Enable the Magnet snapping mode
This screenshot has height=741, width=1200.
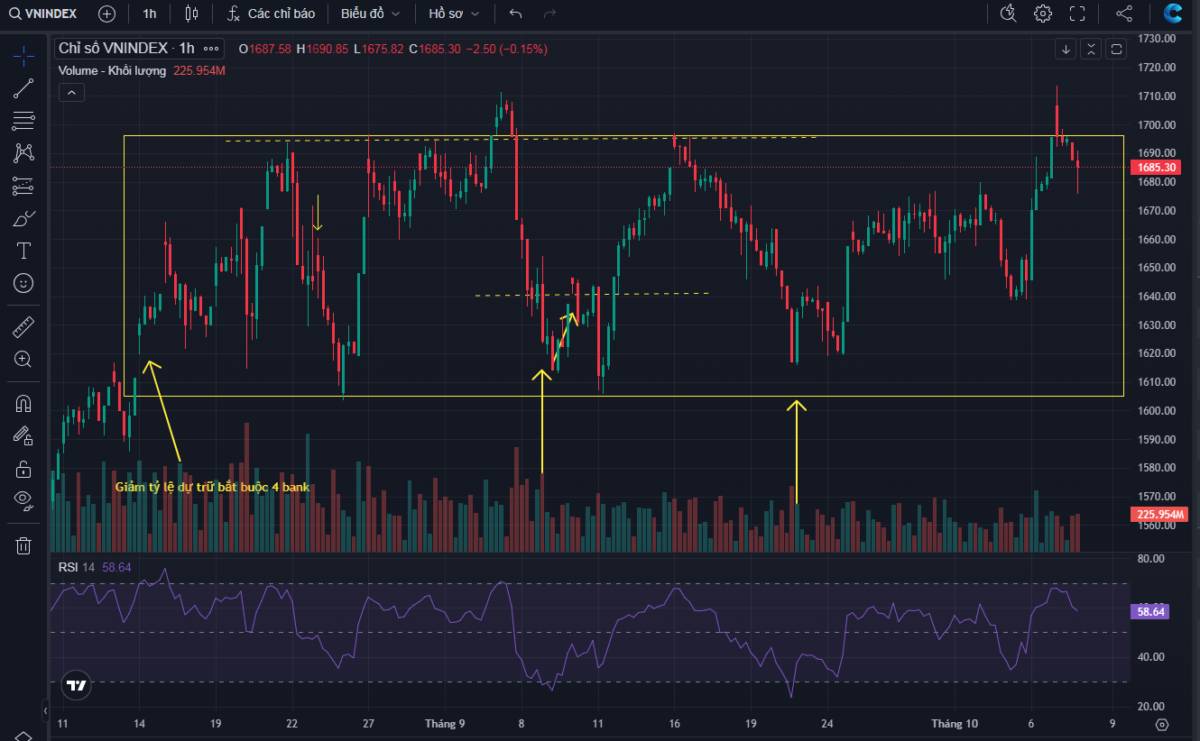pos(22,403)
